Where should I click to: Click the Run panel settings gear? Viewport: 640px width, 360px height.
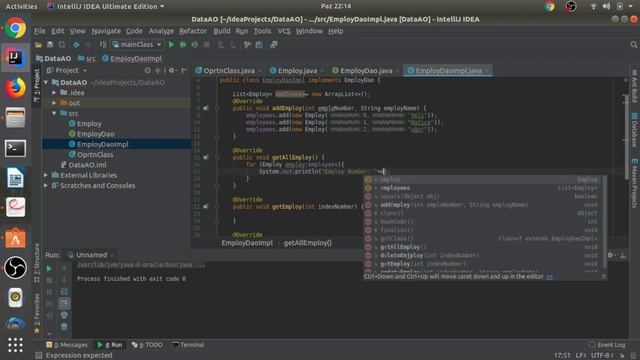pos(610,255)
